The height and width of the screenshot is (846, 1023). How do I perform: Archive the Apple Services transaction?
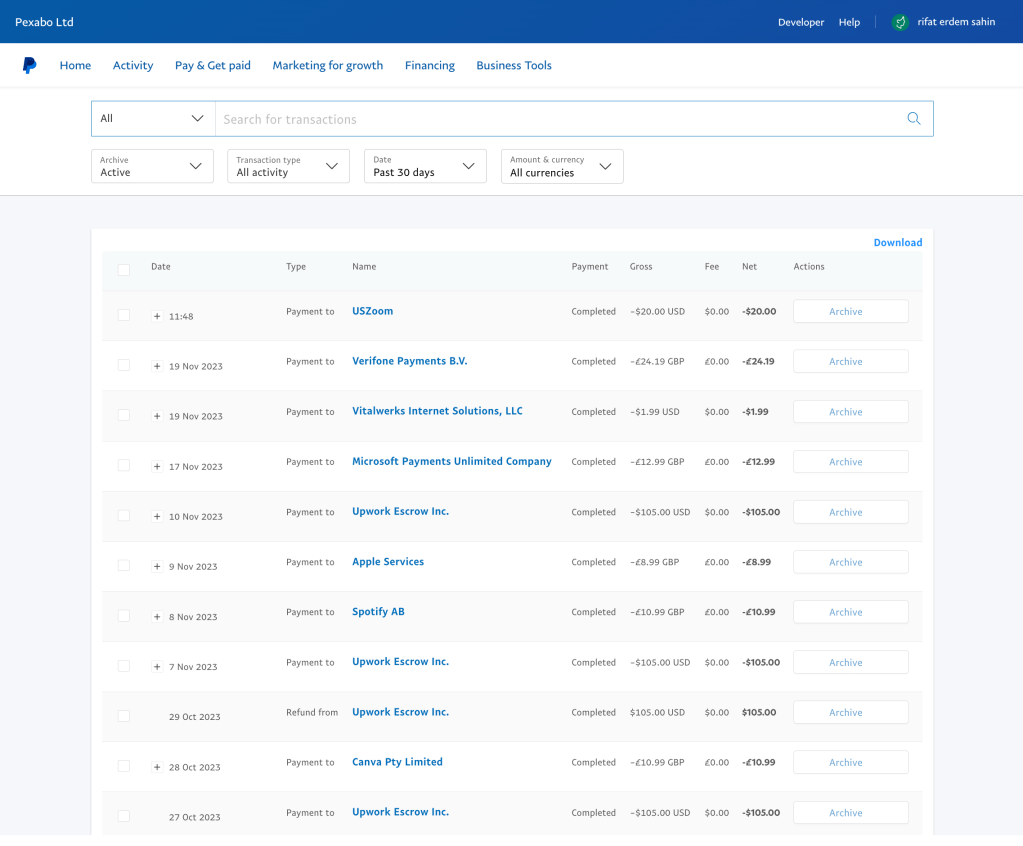851,562
